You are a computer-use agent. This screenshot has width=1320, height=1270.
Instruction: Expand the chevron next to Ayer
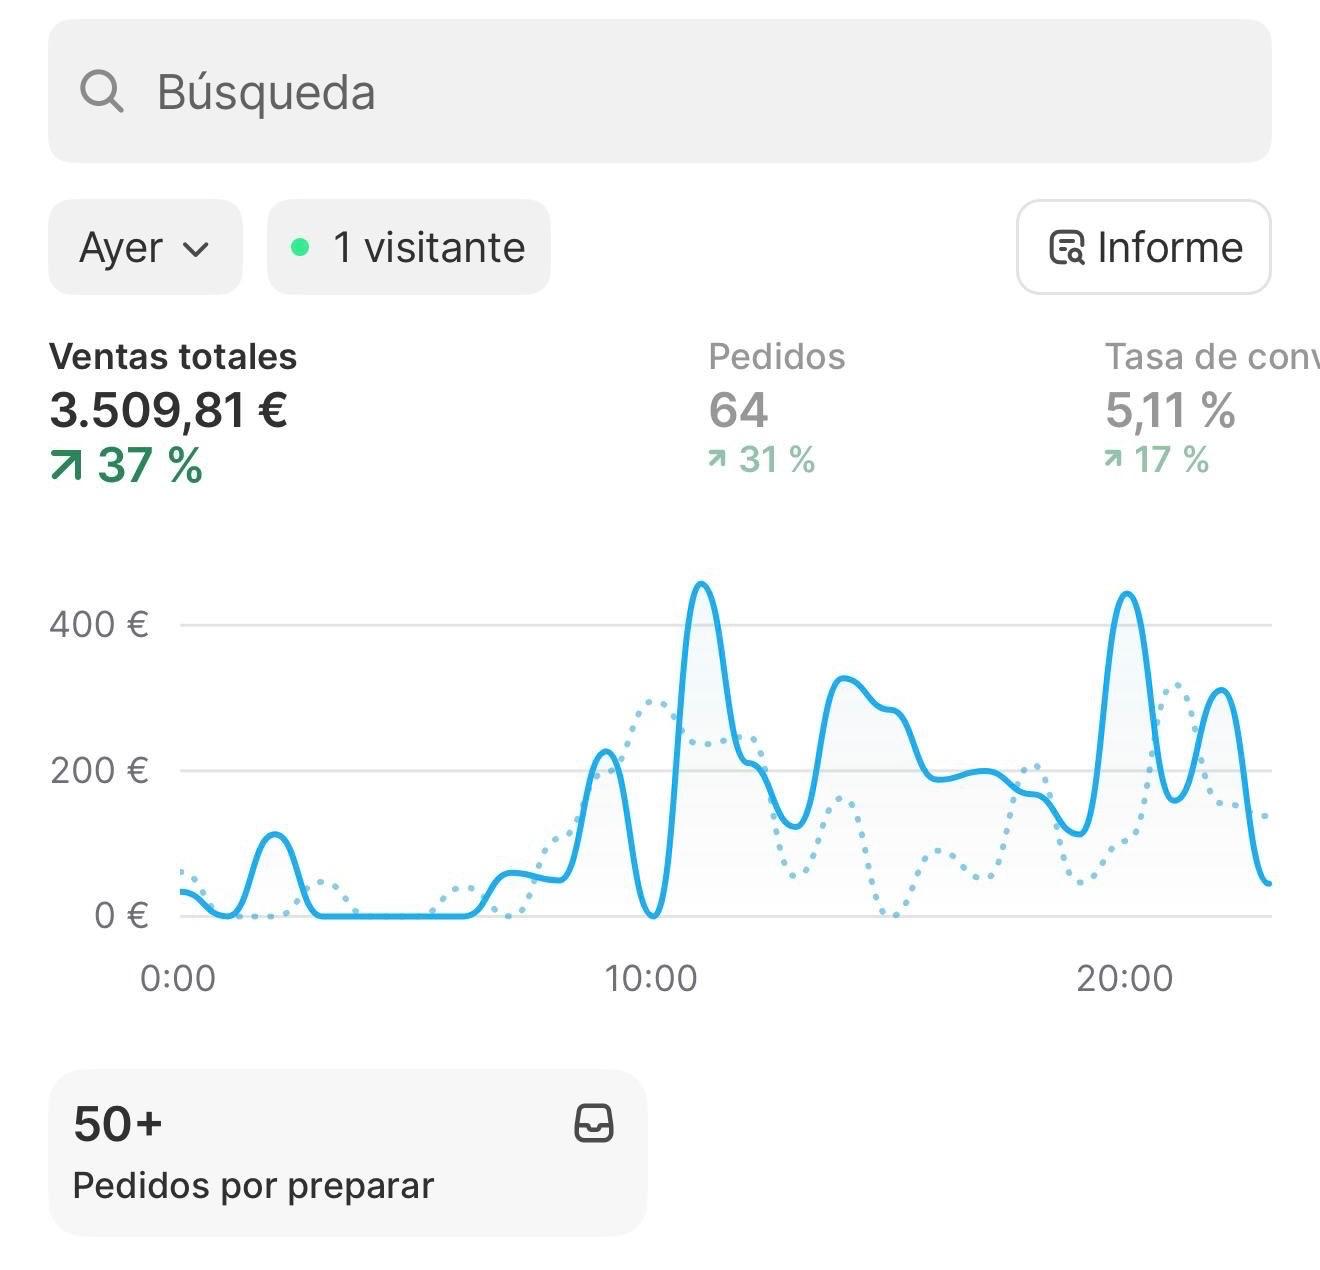point(197,248)
